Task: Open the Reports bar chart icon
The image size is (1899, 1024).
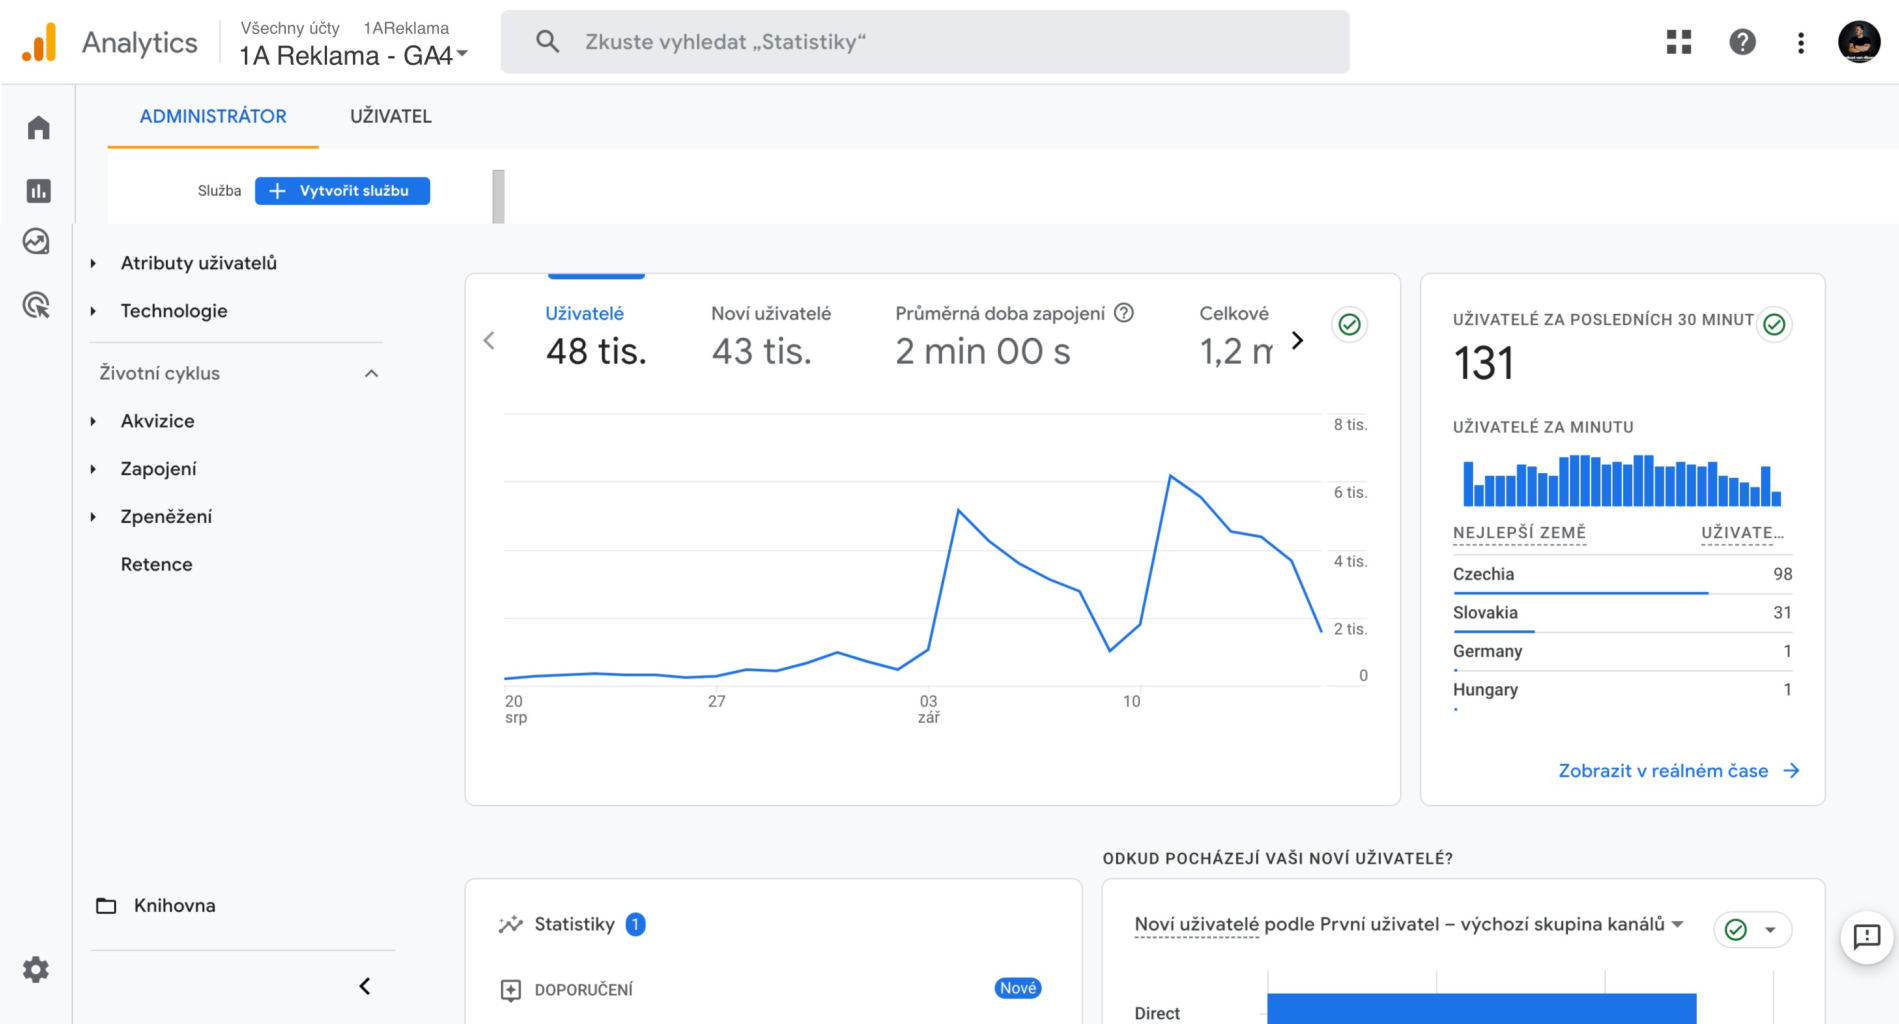Action: (x=38, y=191)
